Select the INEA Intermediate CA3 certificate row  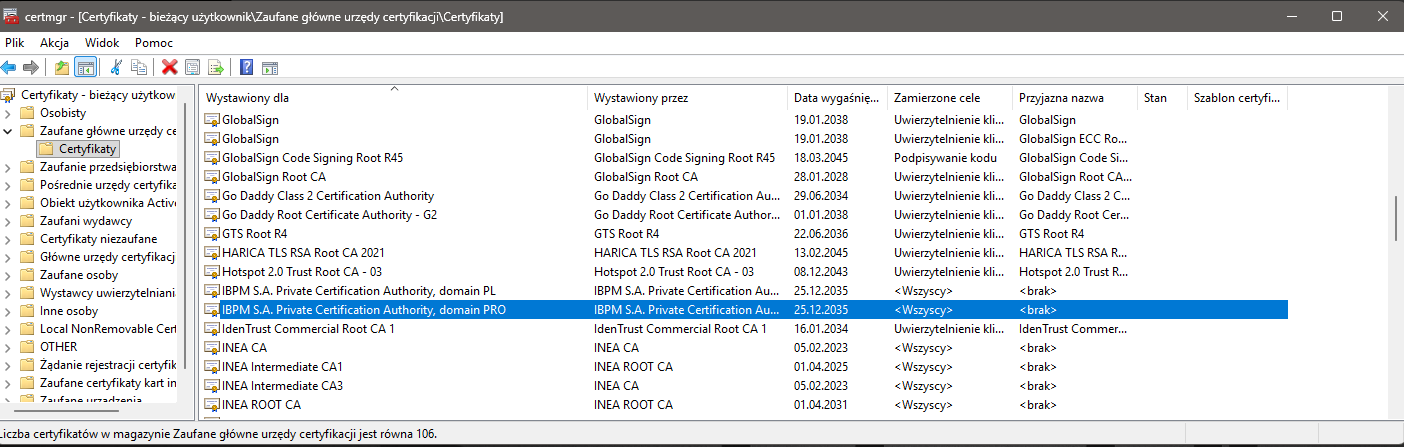click(744, 385)
